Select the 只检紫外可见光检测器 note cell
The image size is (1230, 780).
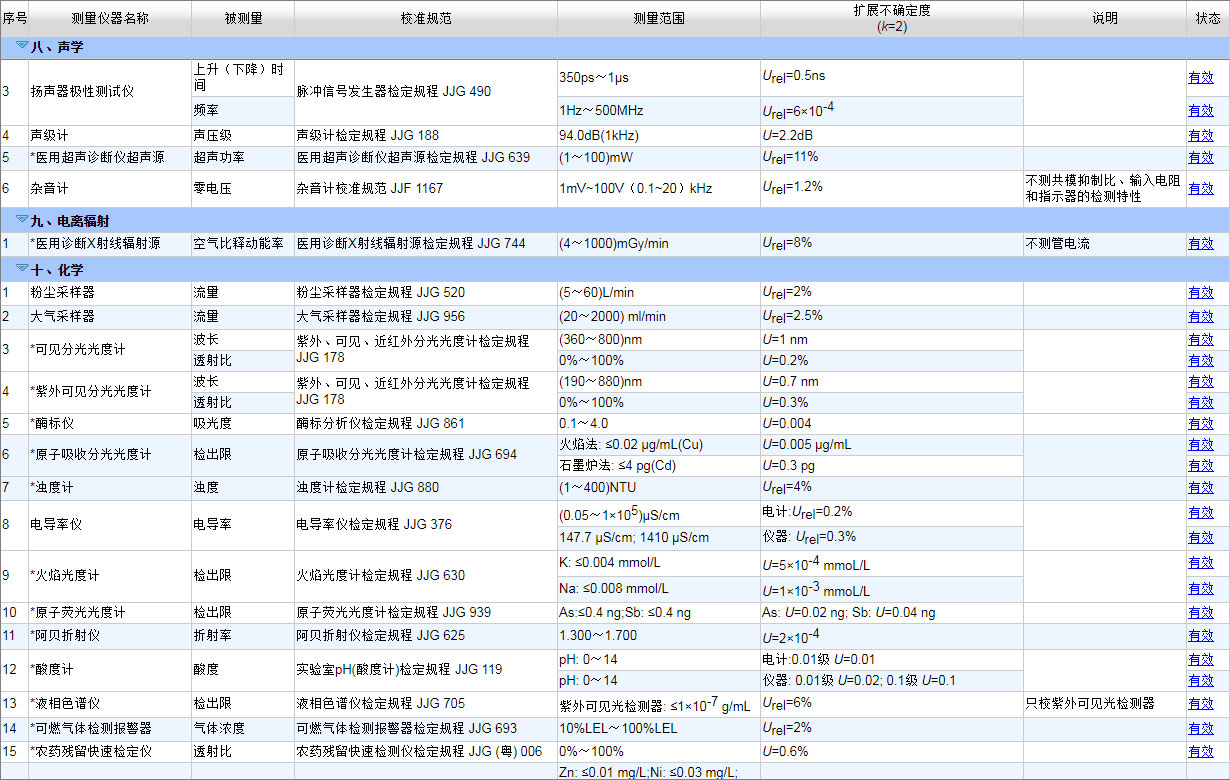pyautogui.click(x=1104, y=704)
